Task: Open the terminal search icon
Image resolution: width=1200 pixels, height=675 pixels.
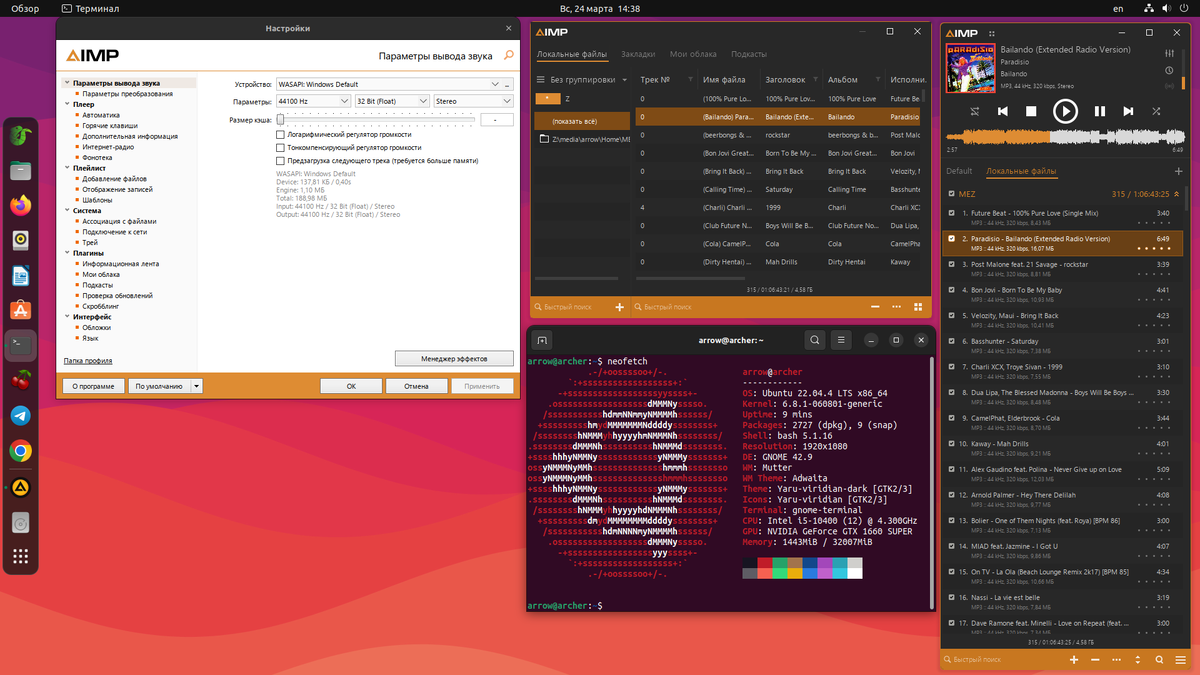Action: [816, 340]
